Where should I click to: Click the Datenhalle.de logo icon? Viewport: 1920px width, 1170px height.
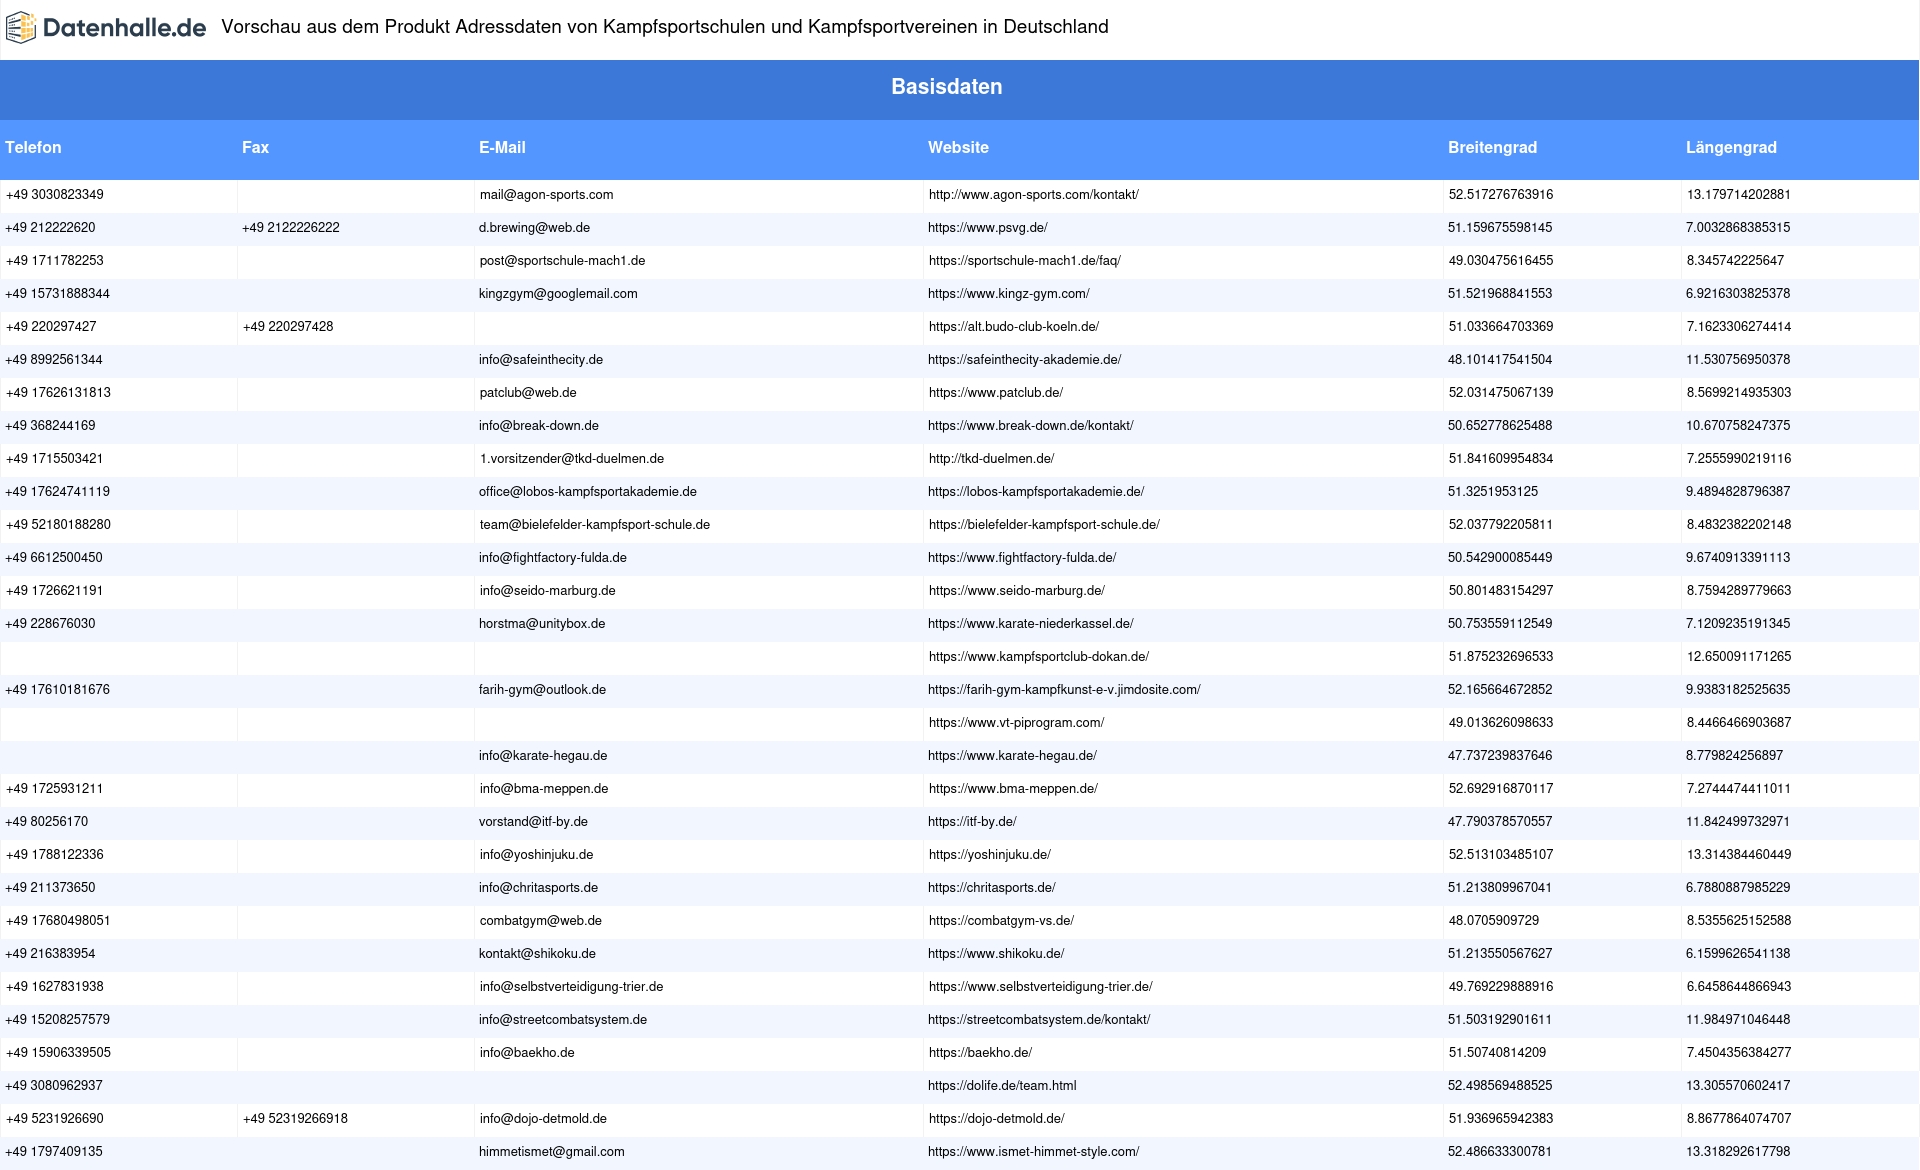[21, 27]
